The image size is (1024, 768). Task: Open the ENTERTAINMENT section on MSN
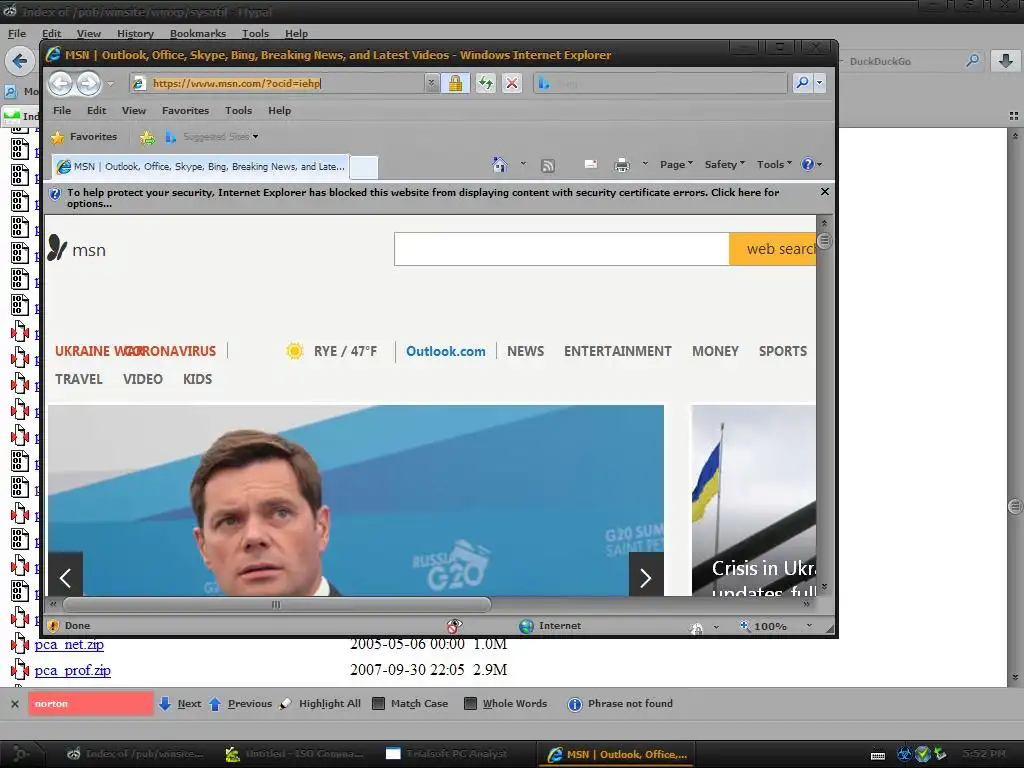tap(618, 351)
